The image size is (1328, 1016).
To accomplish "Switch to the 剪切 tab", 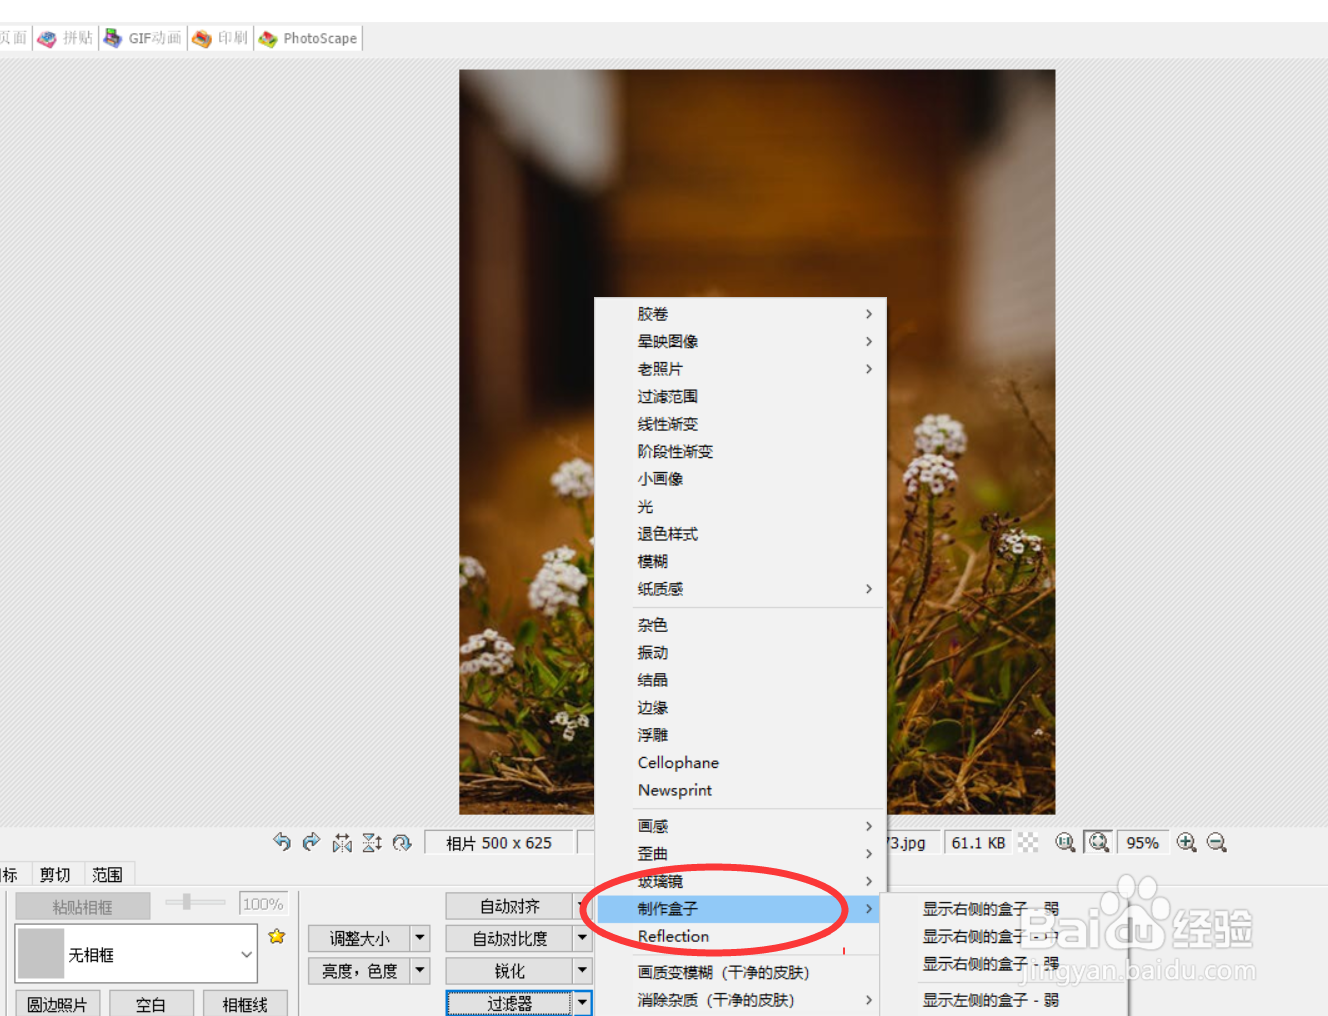I will (x=56, y=873).
